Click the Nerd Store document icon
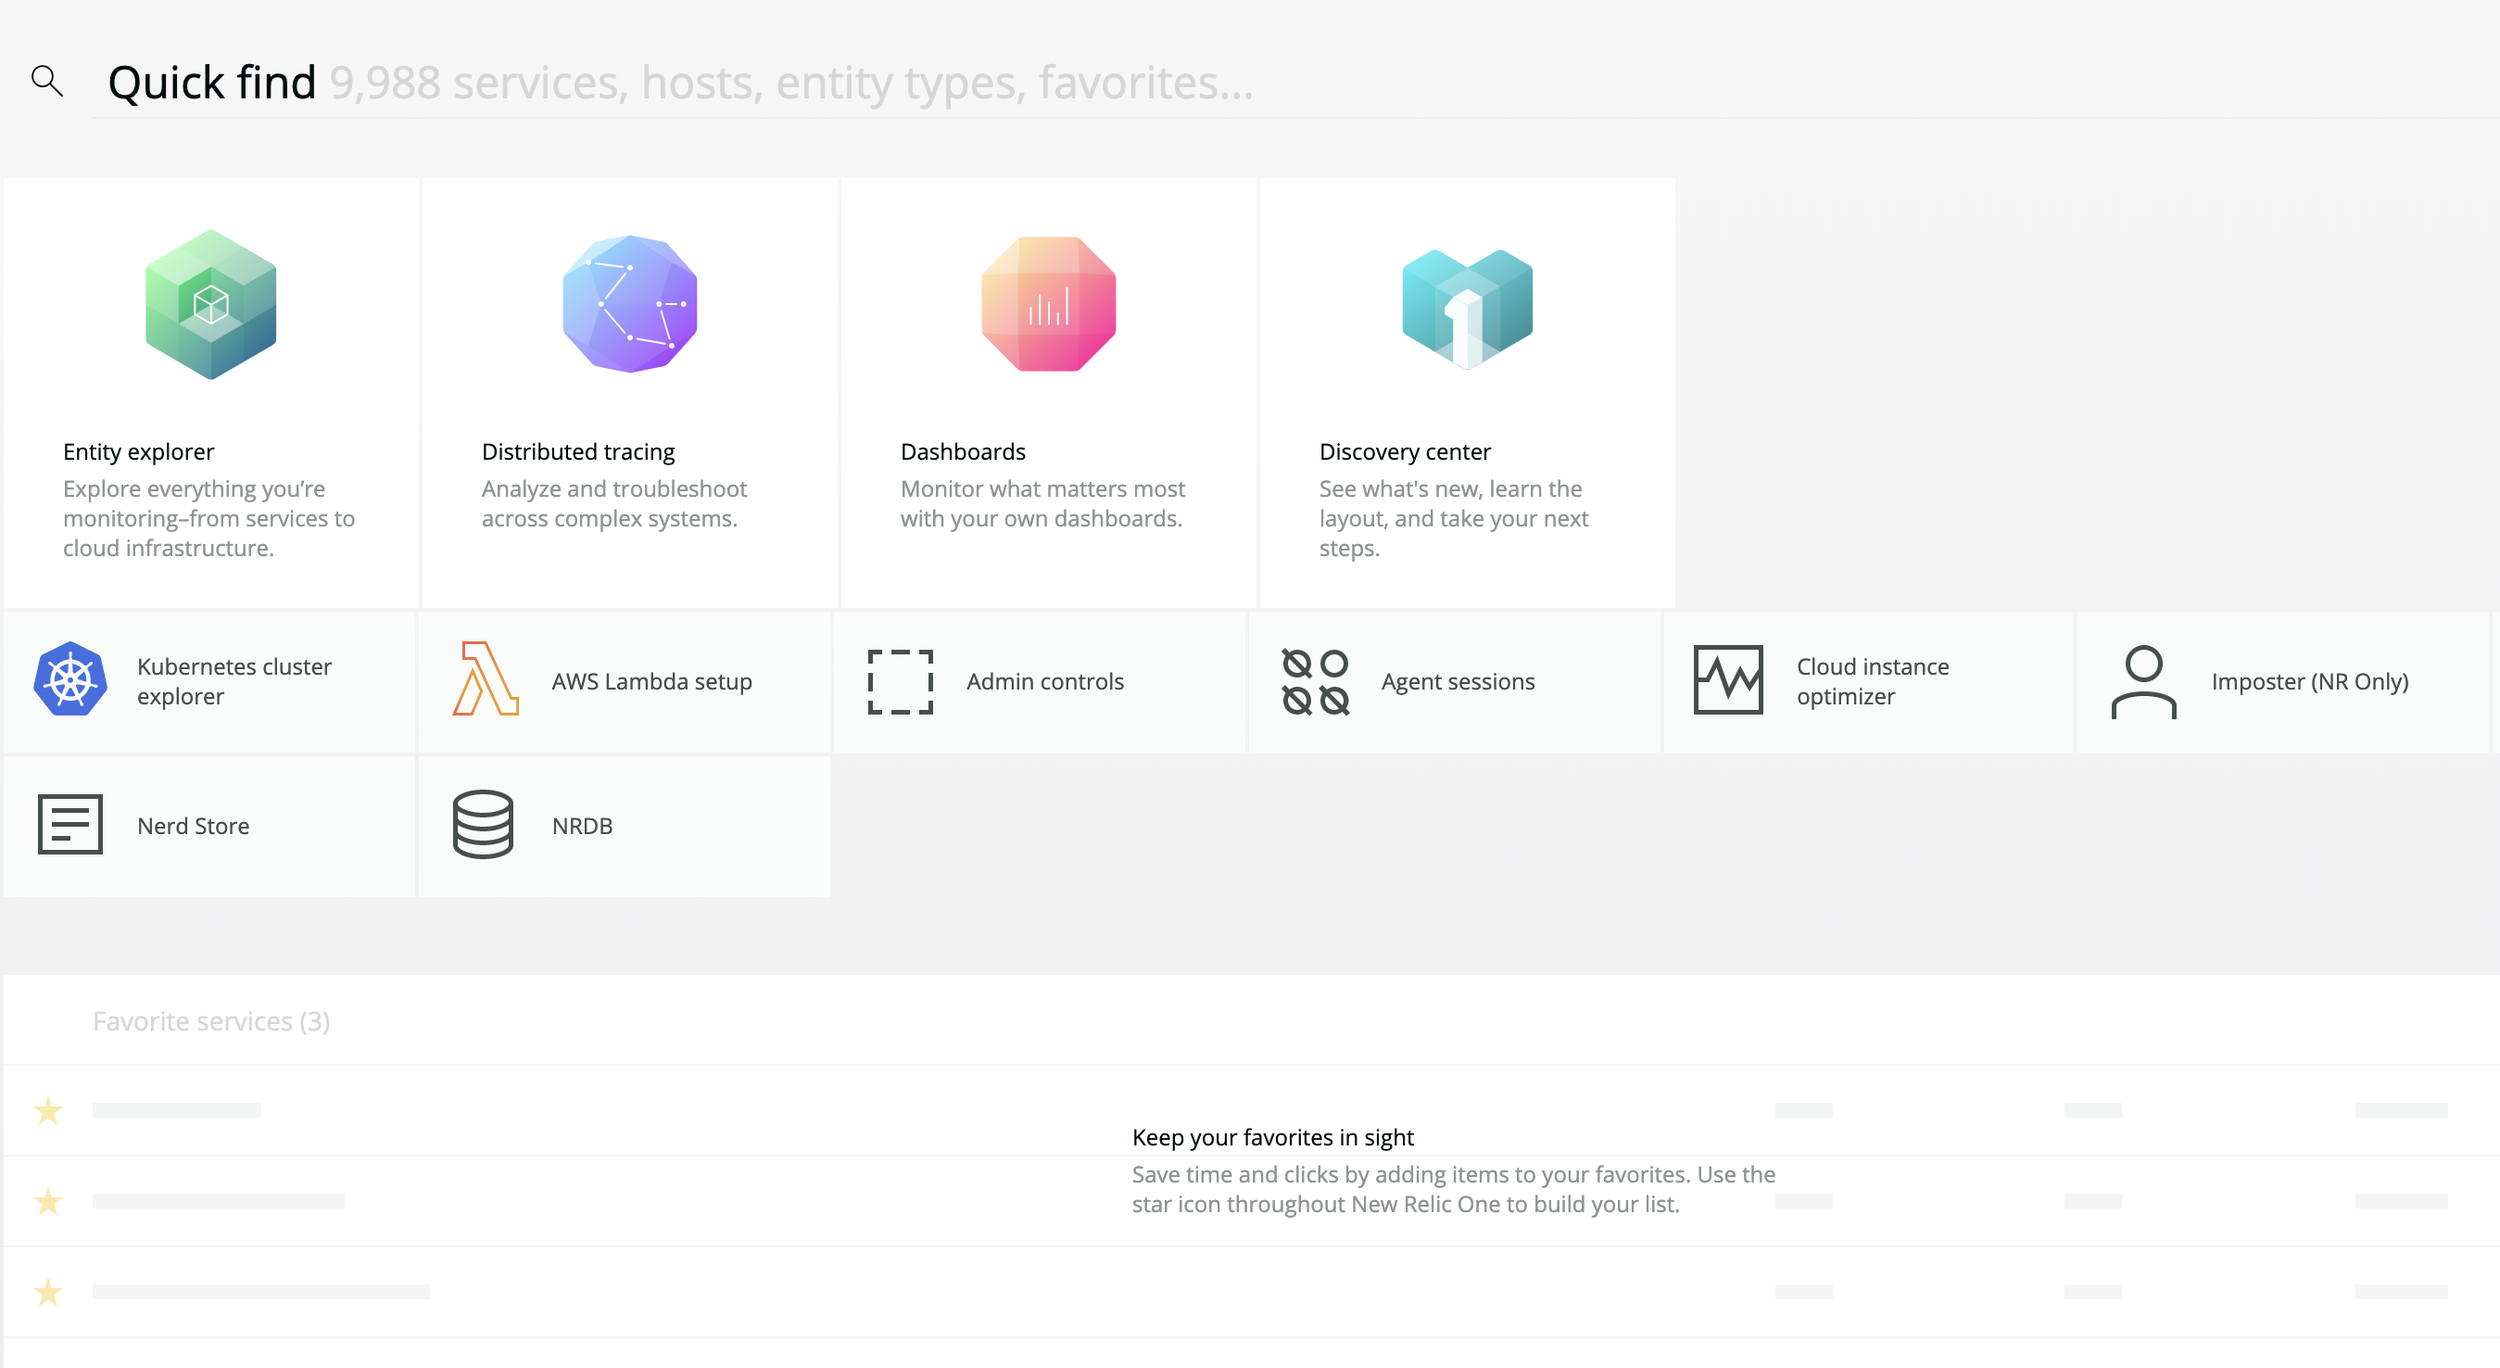 point(70,825)
